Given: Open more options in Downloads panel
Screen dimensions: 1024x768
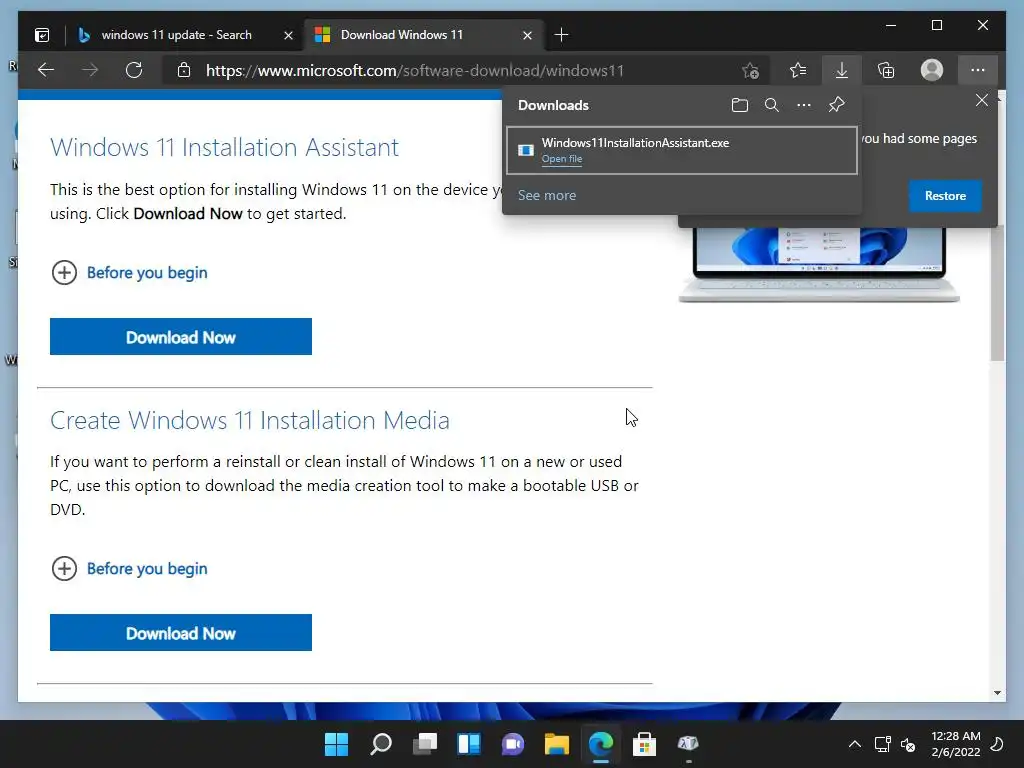Looking at the screenshot, I should 804,105.
